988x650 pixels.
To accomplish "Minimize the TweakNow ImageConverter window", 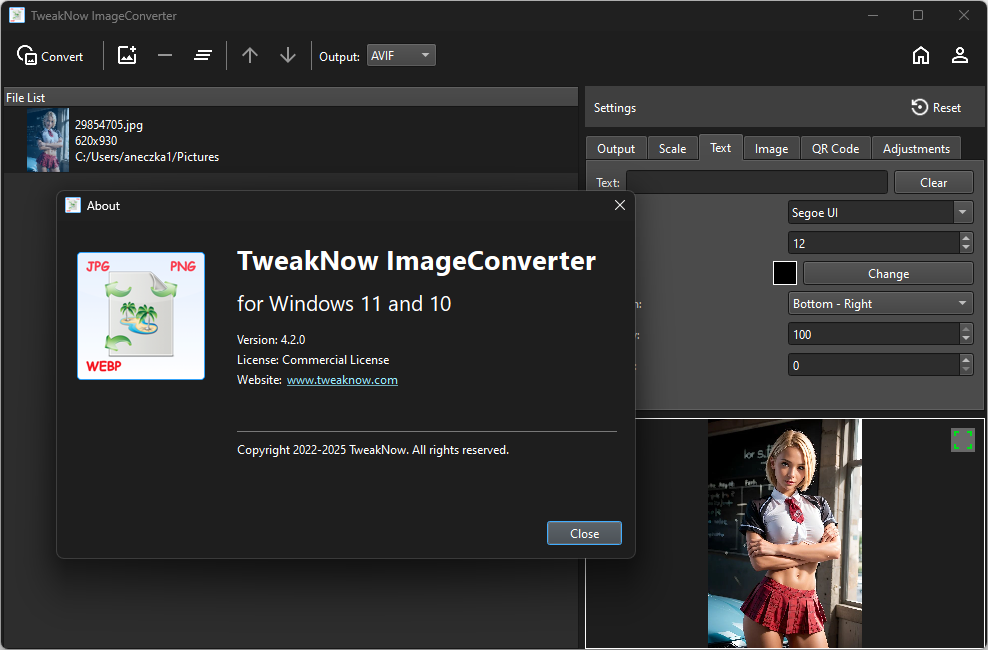I will 873,15.
